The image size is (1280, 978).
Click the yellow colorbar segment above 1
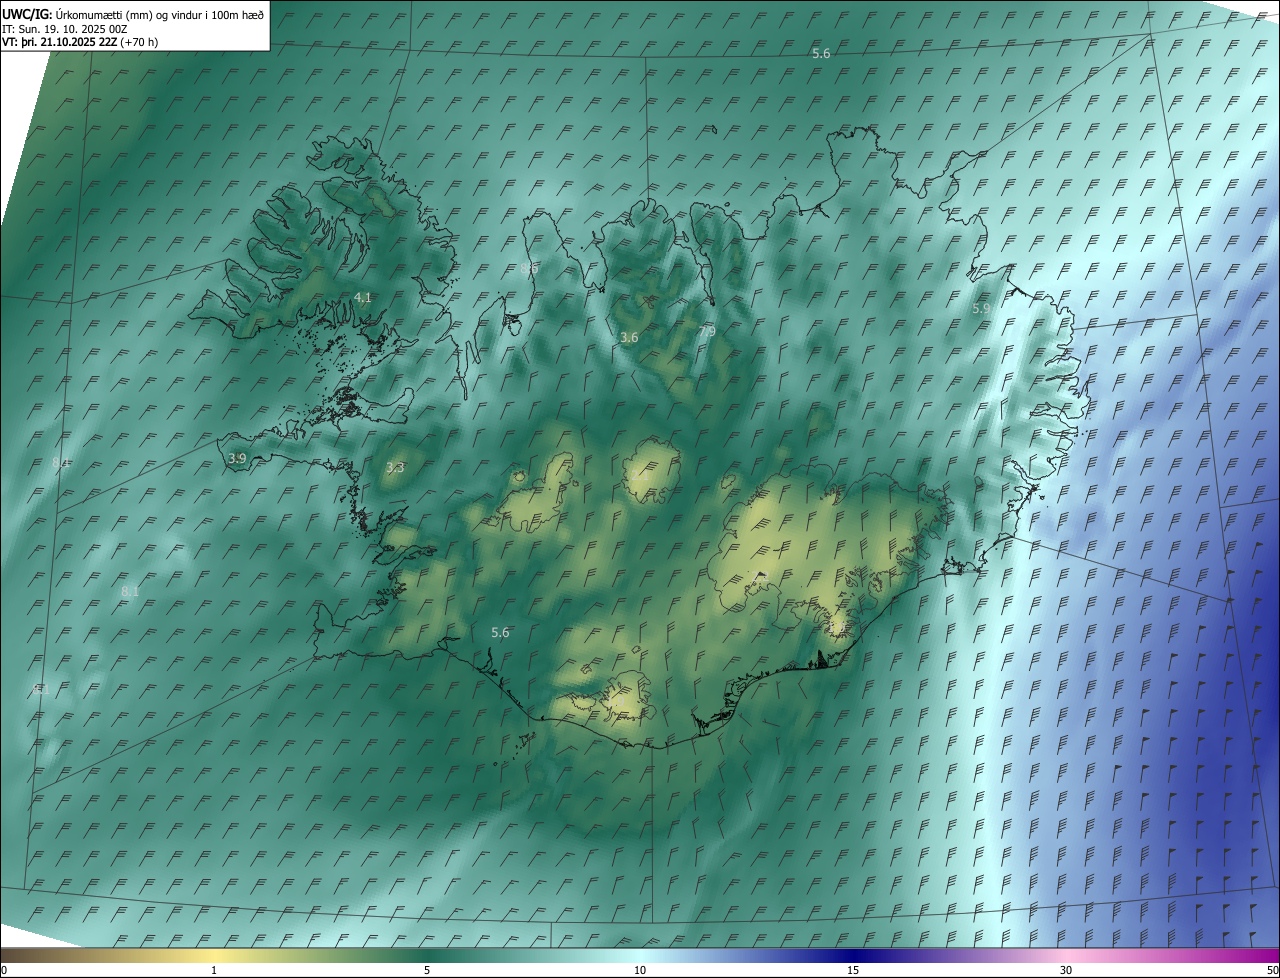click(214, 955)
